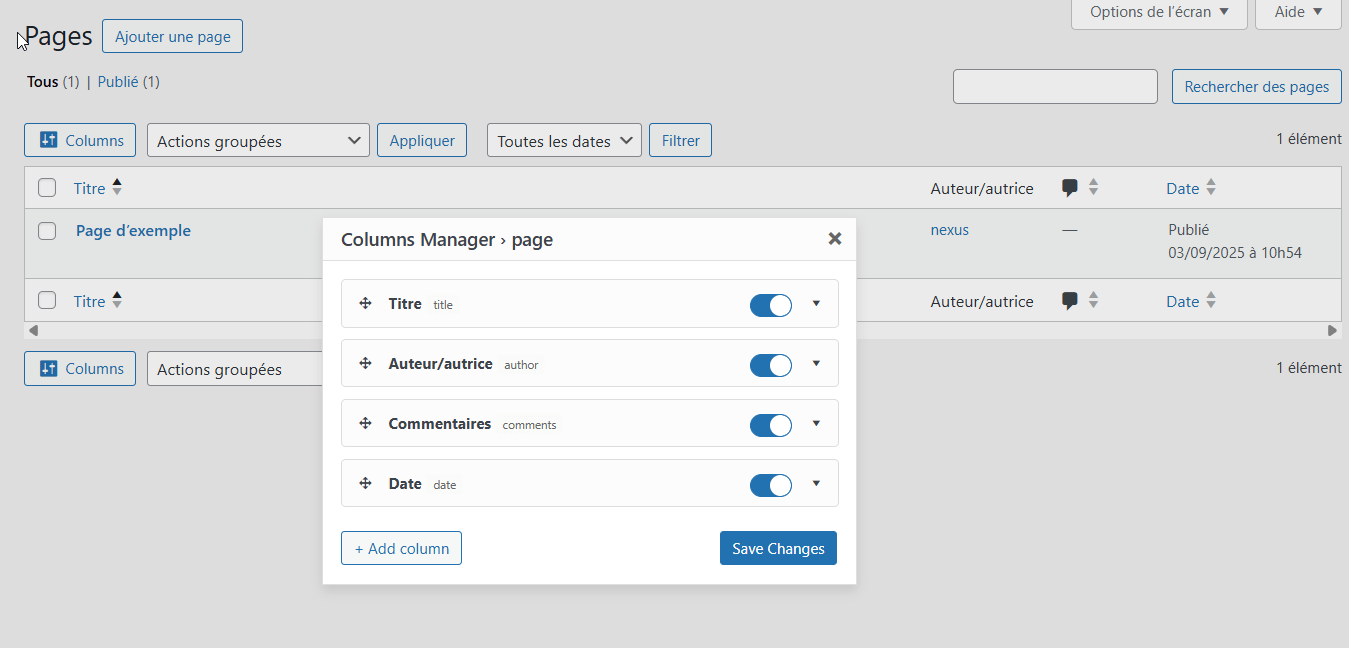This screenshot has height=648, width=1349.
Task: Open the bottom Actions groupées dropdown
Action: coord(235,368)
